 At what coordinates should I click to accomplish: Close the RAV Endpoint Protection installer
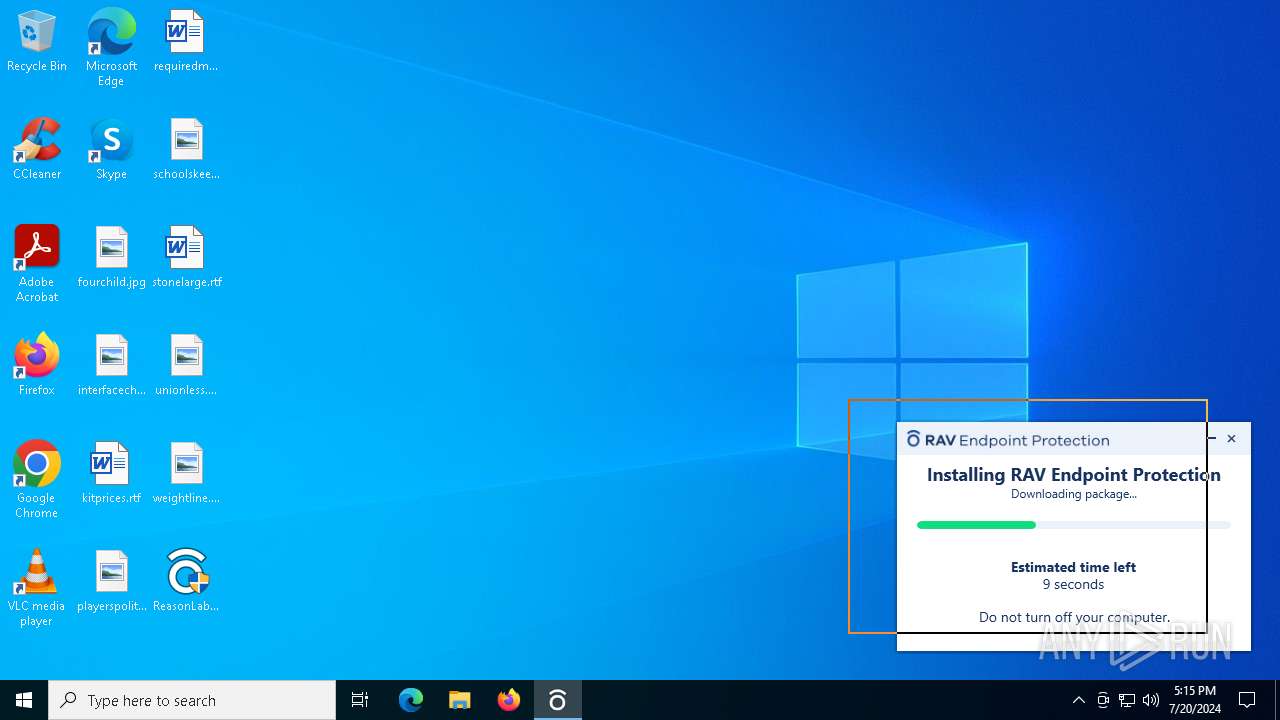[x=1231, y=439]
